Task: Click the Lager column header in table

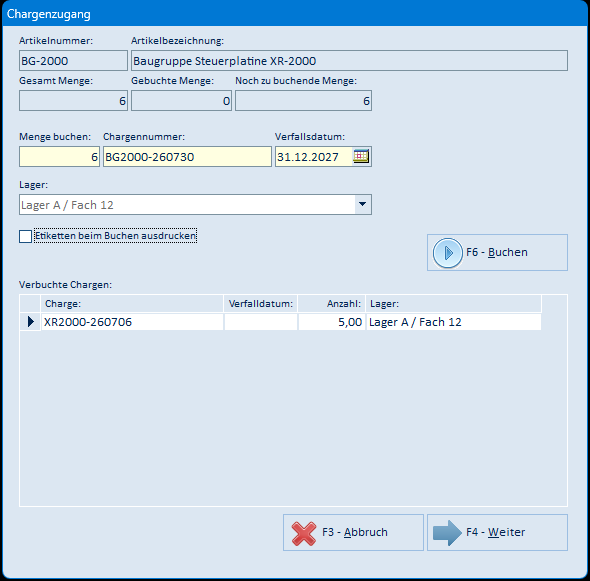Action: click(x=454, y=304)
